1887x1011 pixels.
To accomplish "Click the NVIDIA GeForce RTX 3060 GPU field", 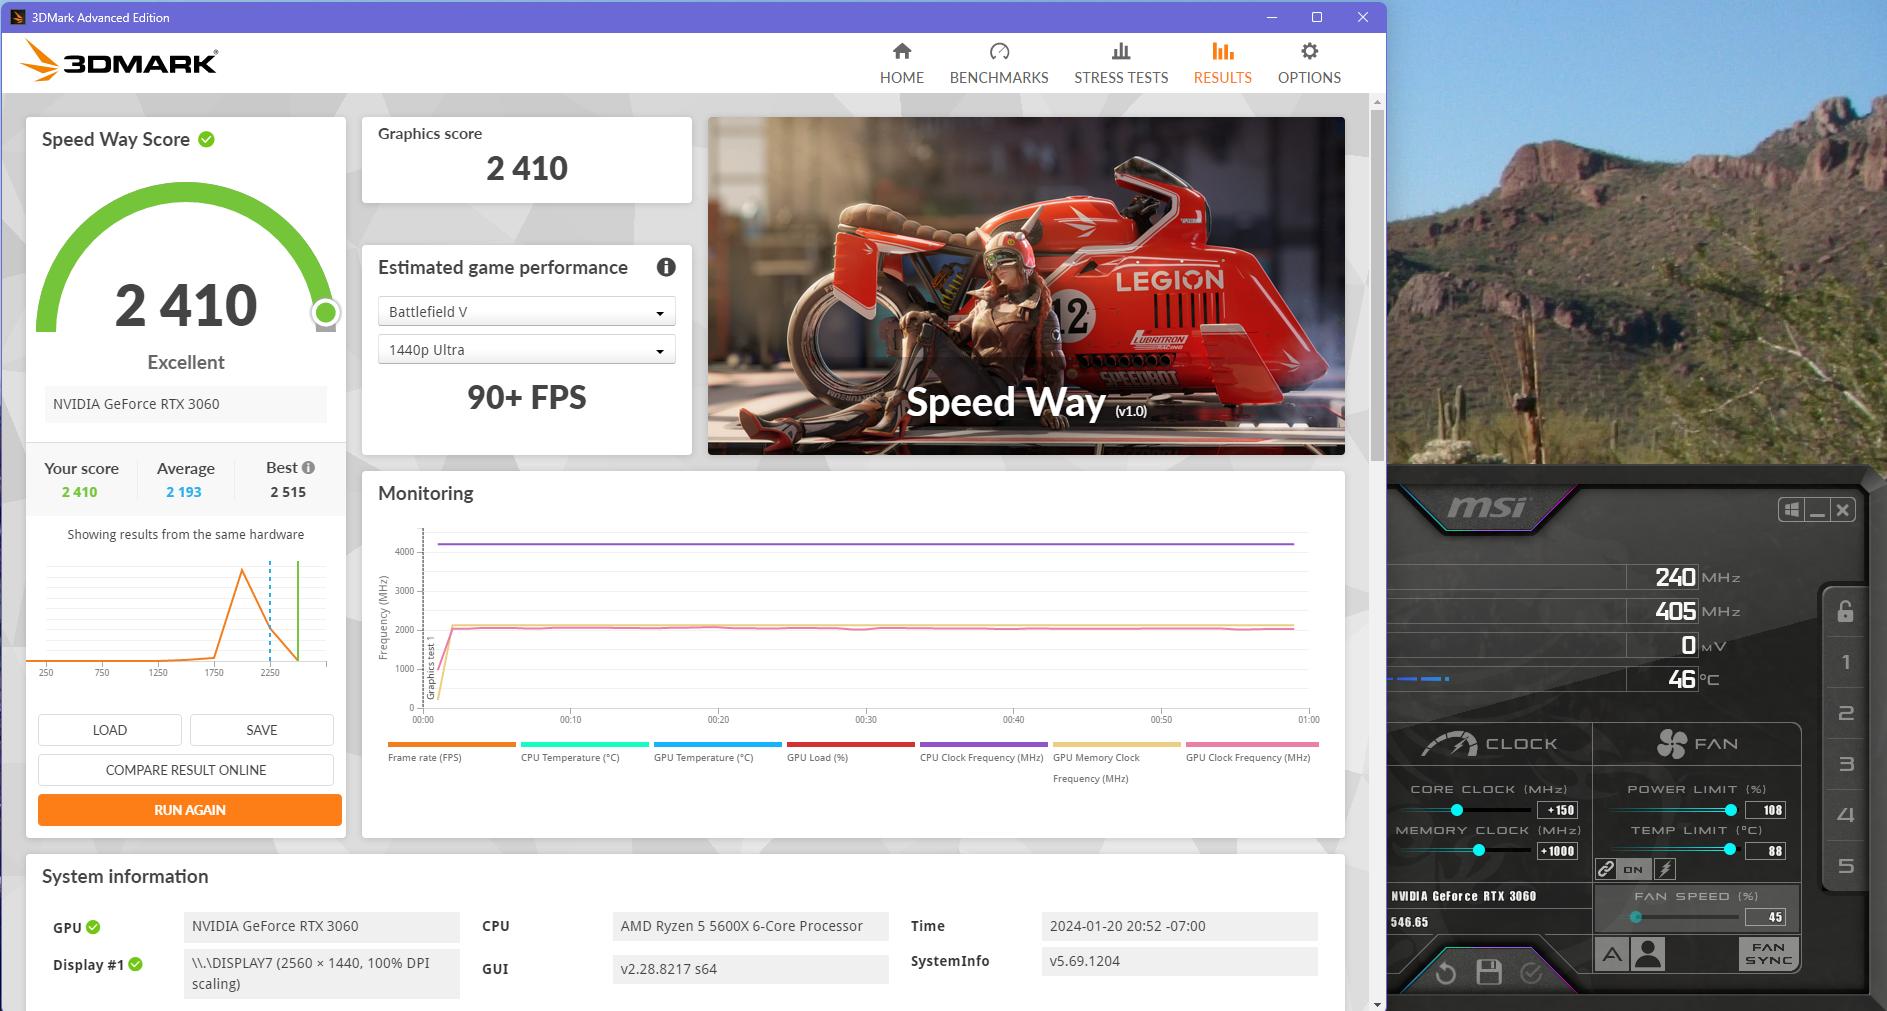I will (x=322, y=926).
